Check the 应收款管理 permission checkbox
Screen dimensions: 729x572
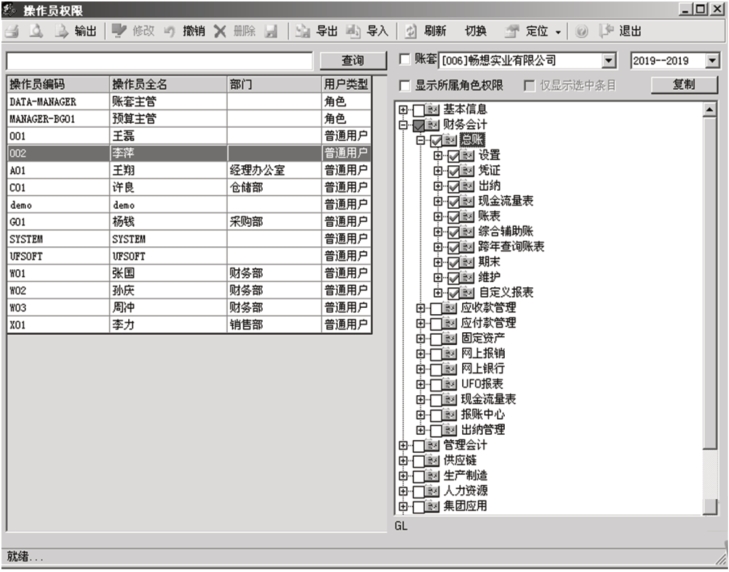[436, 309]
